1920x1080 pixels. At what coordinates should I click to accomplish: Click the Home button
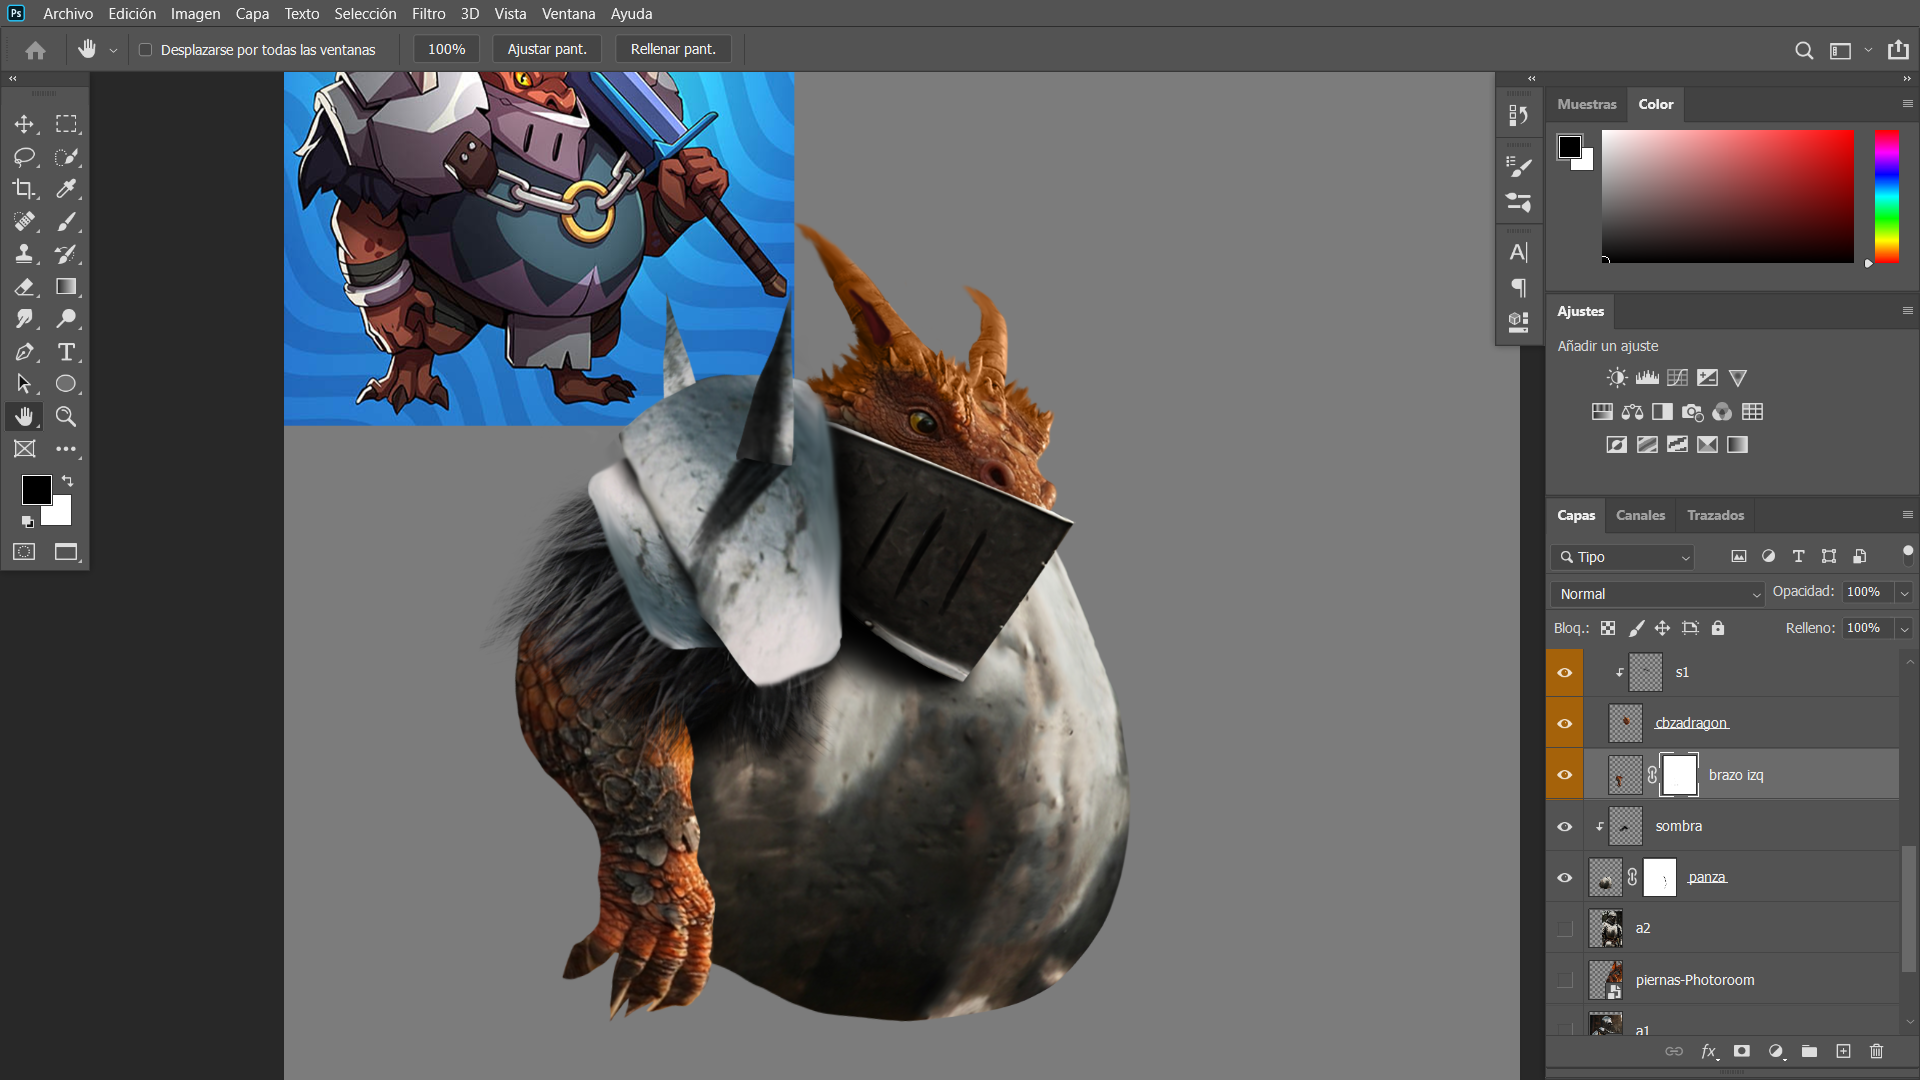click(x=36, y=50)
